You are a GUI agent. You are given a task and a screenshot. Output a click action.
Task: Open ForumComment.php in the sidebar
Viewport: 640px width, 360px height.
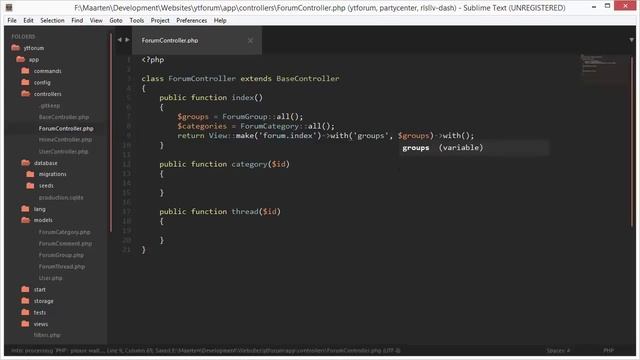[65, 244]
